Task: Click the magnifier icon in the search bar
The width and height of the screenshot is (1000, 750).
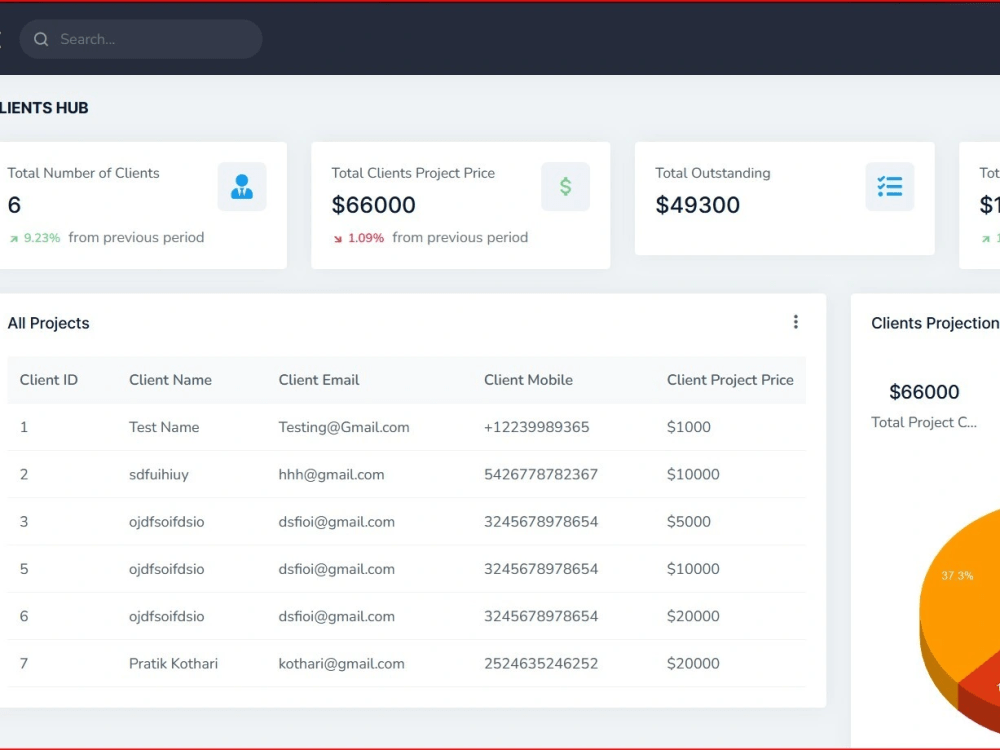Action: tap(40, 39)
